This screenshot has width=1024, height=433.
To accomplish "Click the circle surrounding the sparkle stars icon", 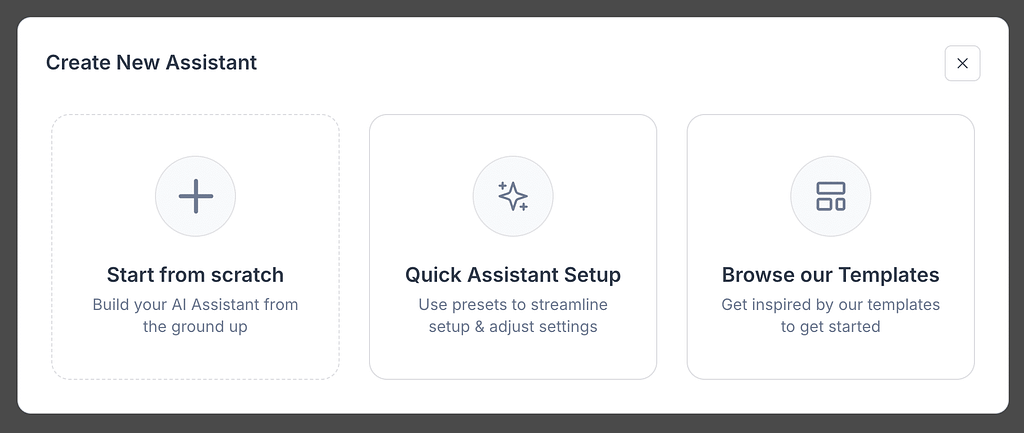I will point(513,196).
